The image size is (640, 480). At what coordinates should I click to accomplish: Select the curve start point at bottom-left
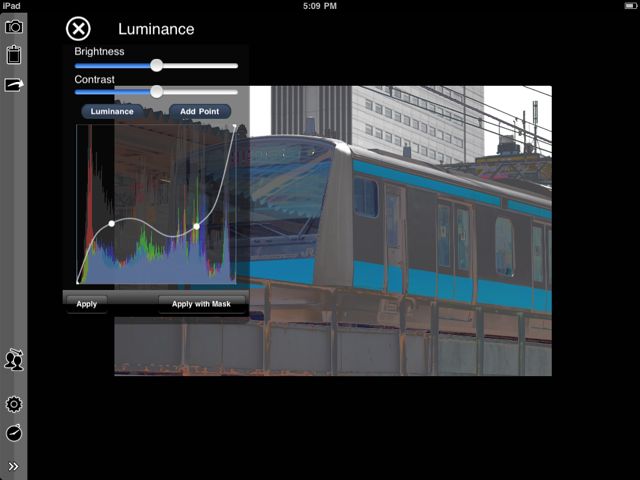coord(78,282)
